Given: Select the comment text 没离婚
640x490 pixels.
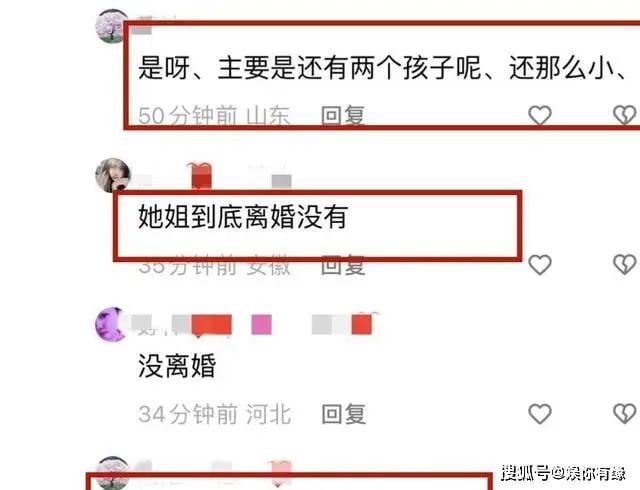Looking at the screenshot, I should click(177, 365).
